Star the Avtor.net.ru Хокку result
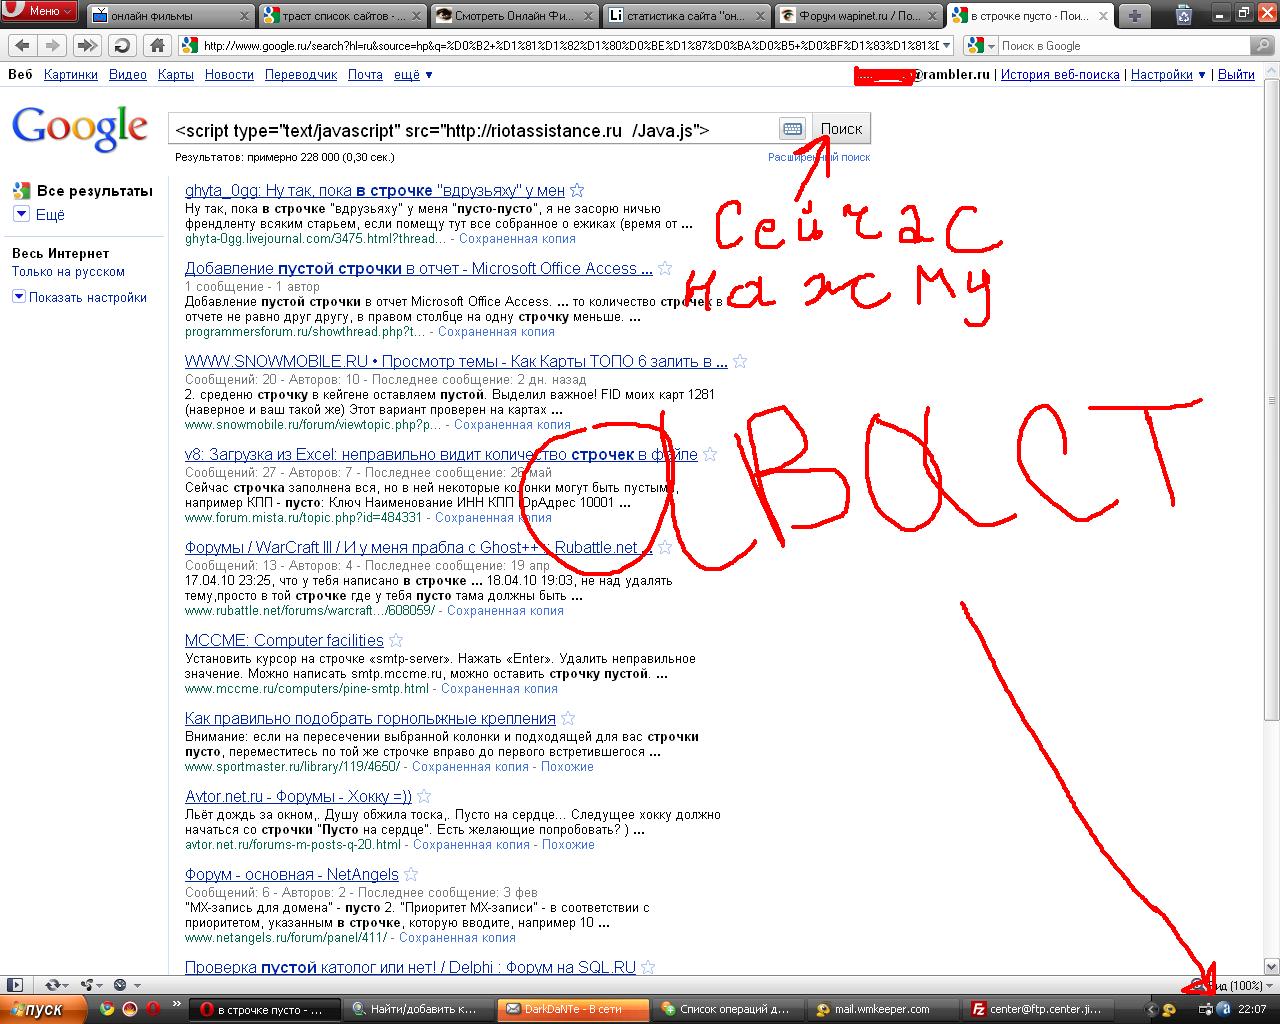1280x1024 pixels. pyautogui.click(x=424, y=797)
